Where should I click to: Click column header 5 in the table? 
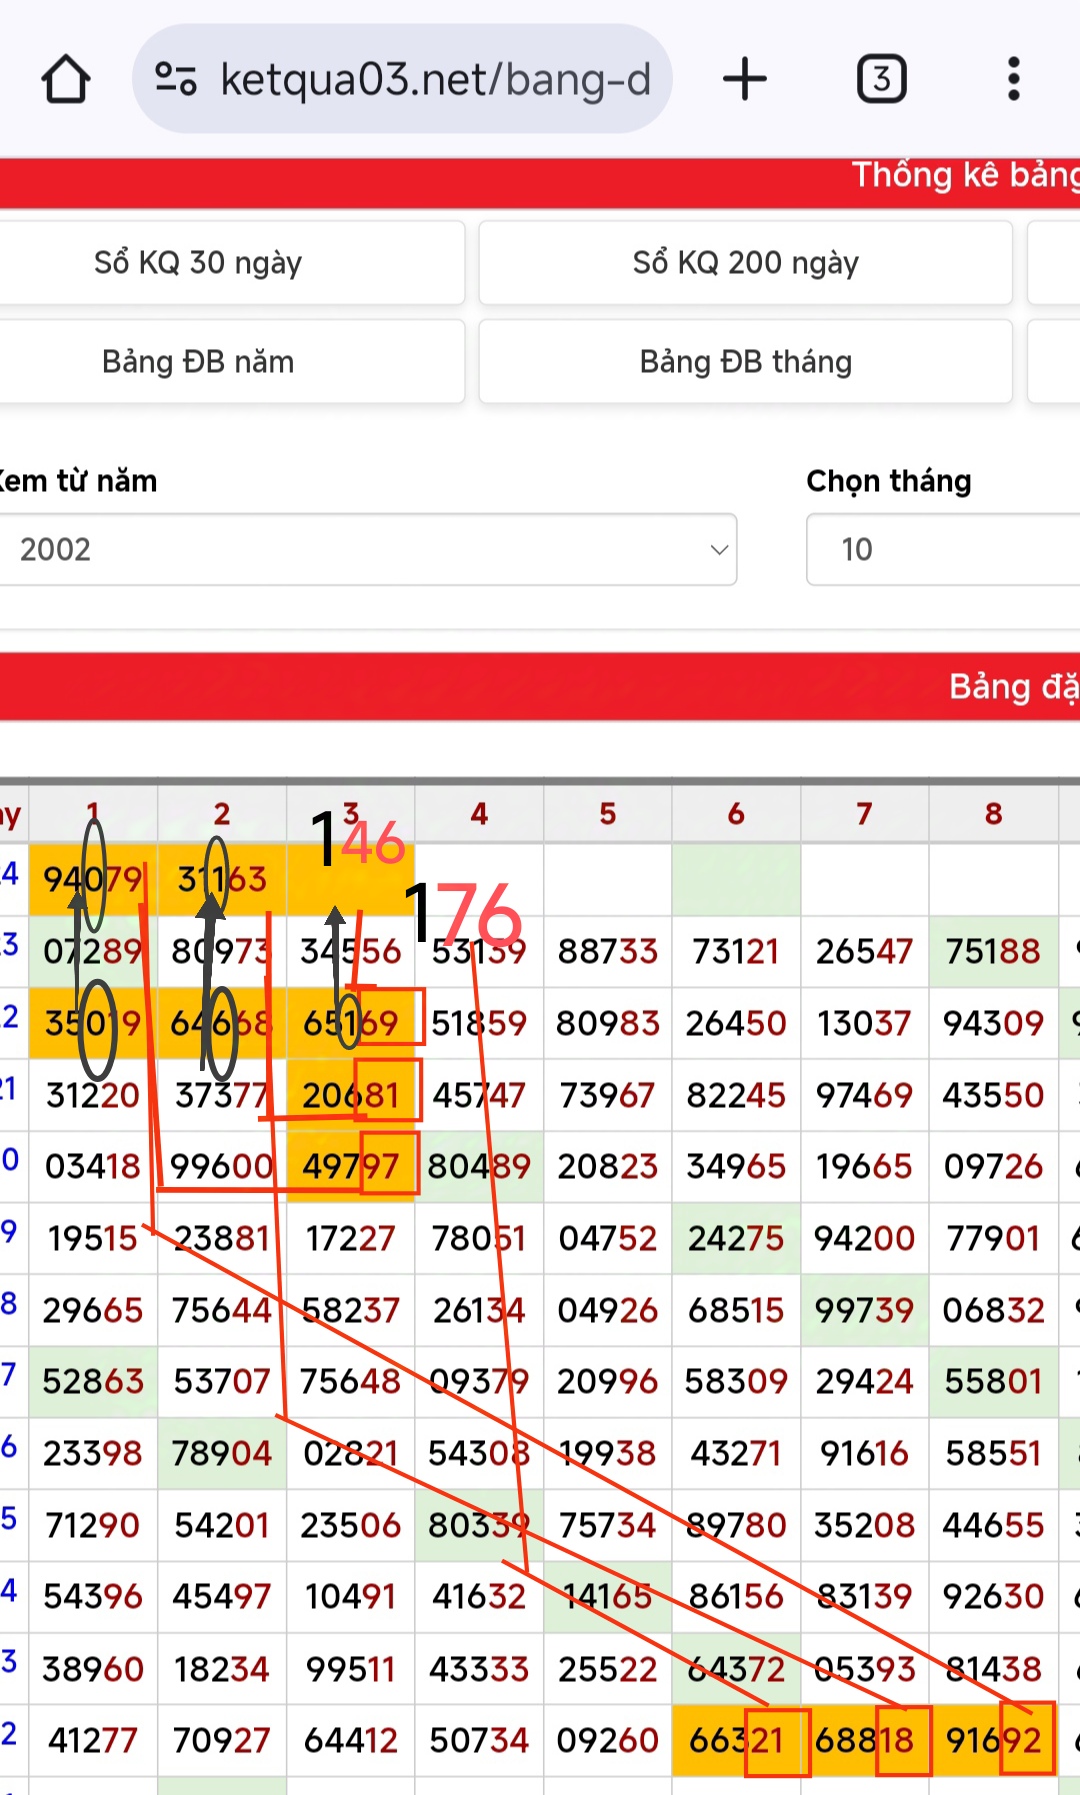(608, 814)
